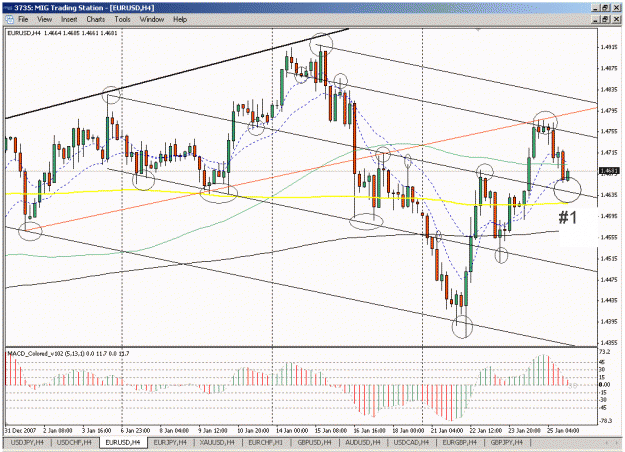
Task: Click the -78.3 MACD scale value
Action: (x=606, y=421)
